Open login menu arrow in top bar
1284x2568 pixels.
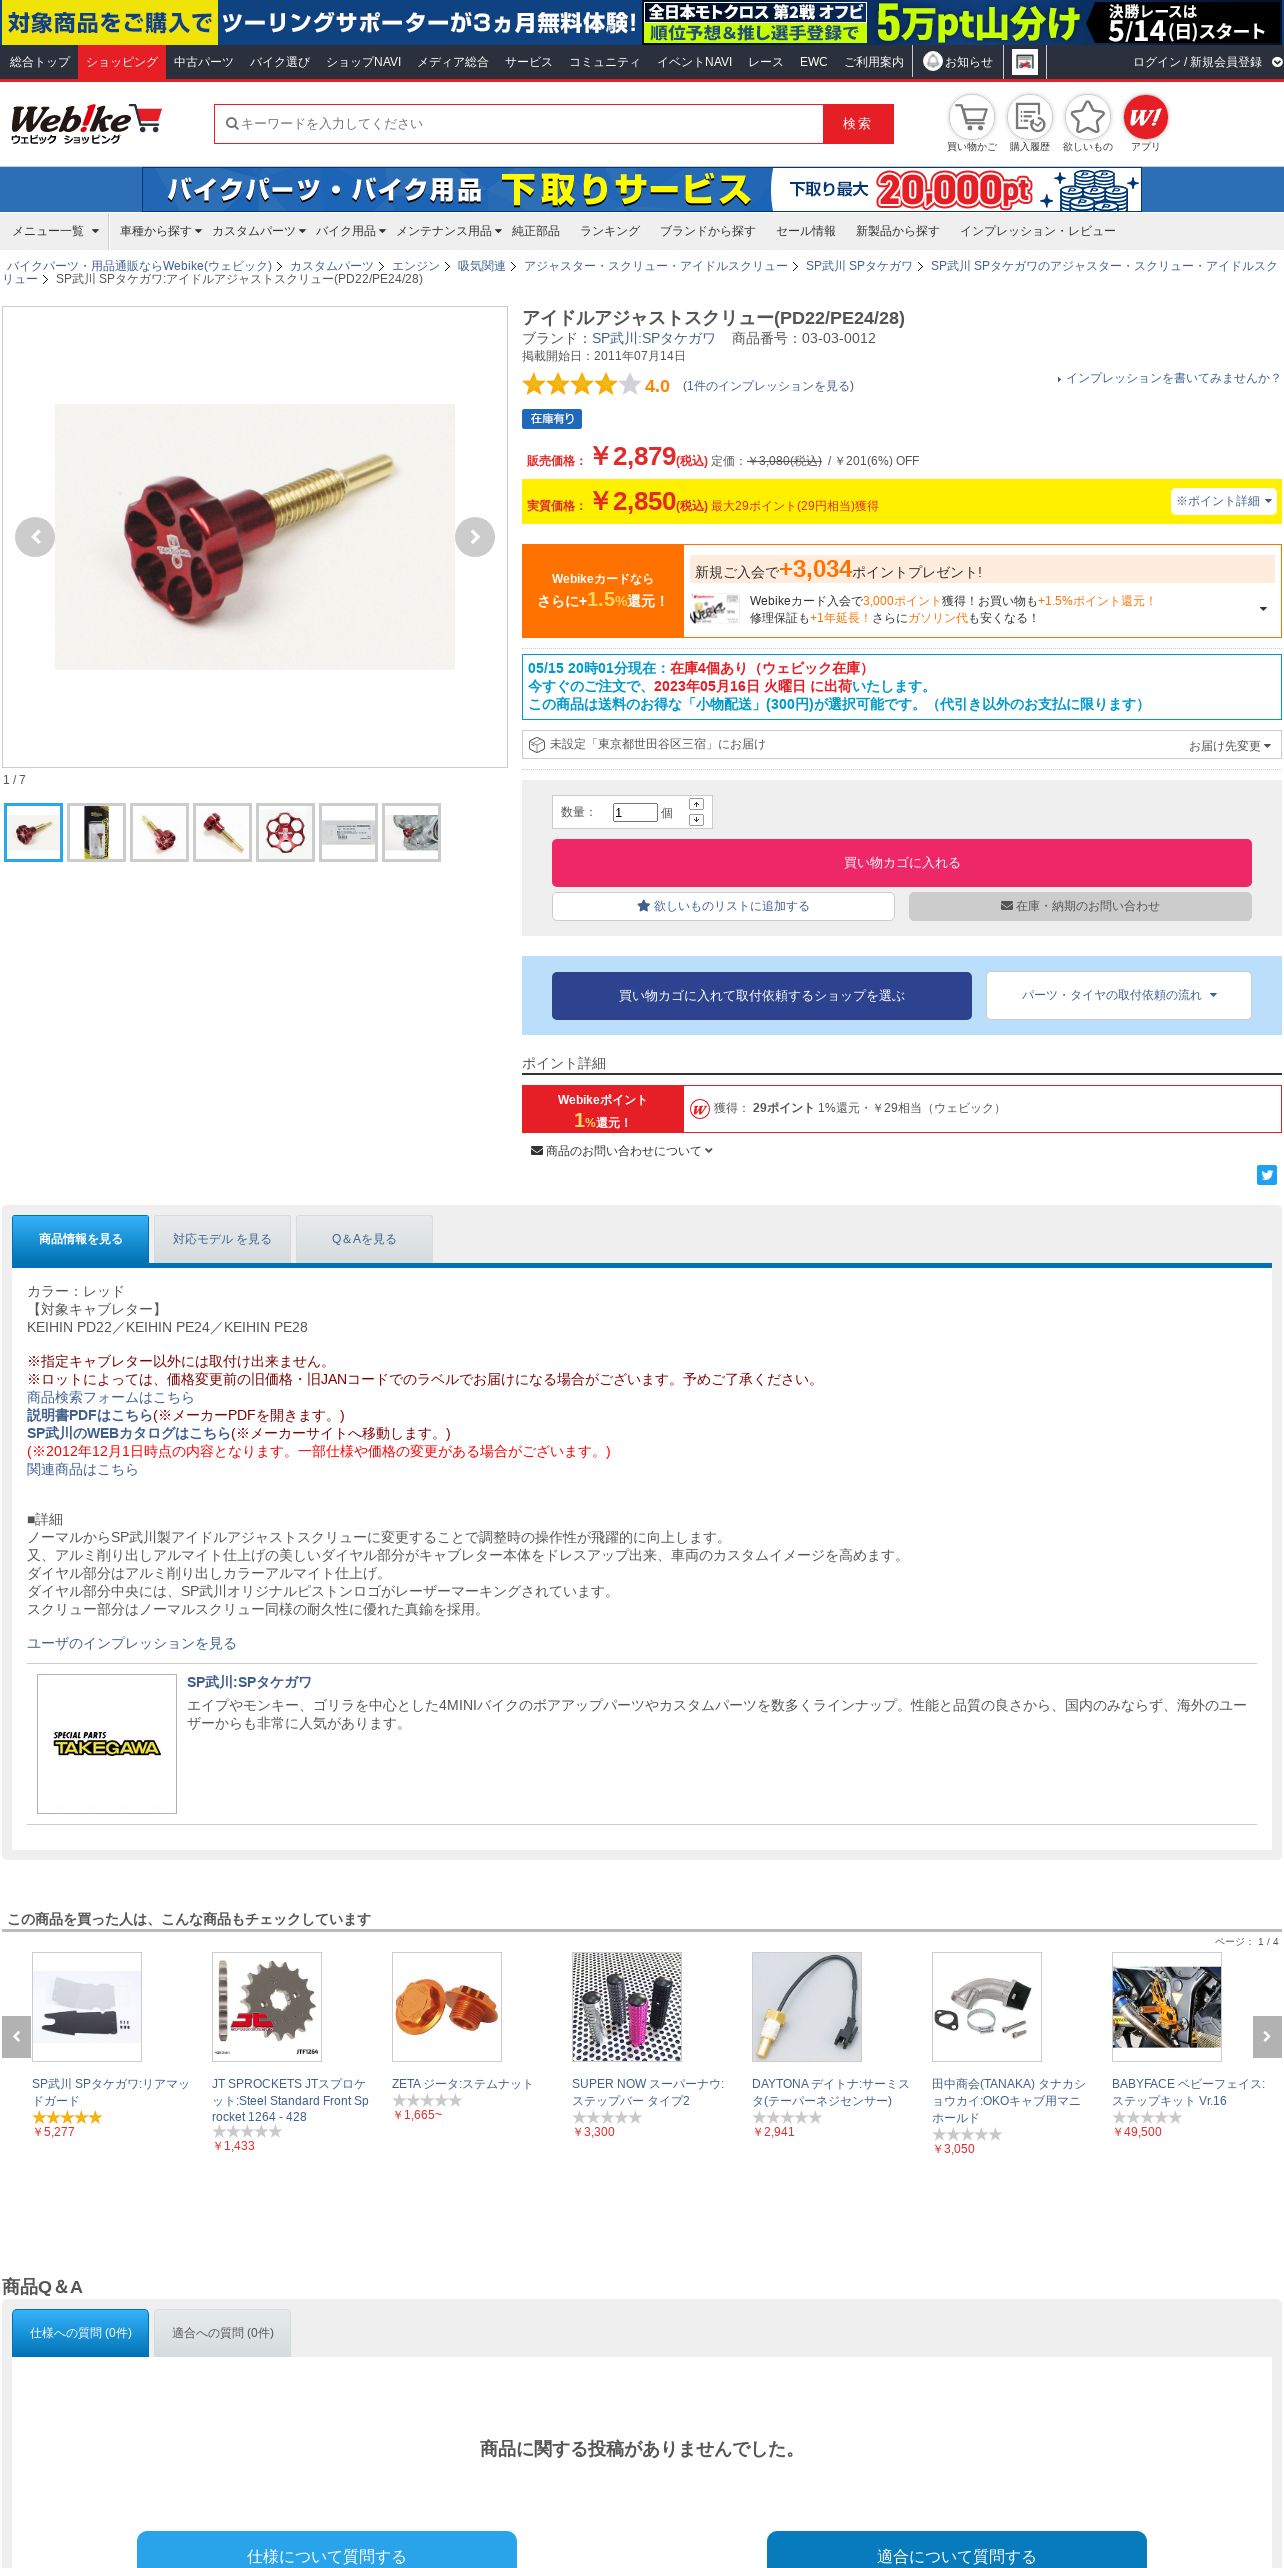click(1277, 62)
